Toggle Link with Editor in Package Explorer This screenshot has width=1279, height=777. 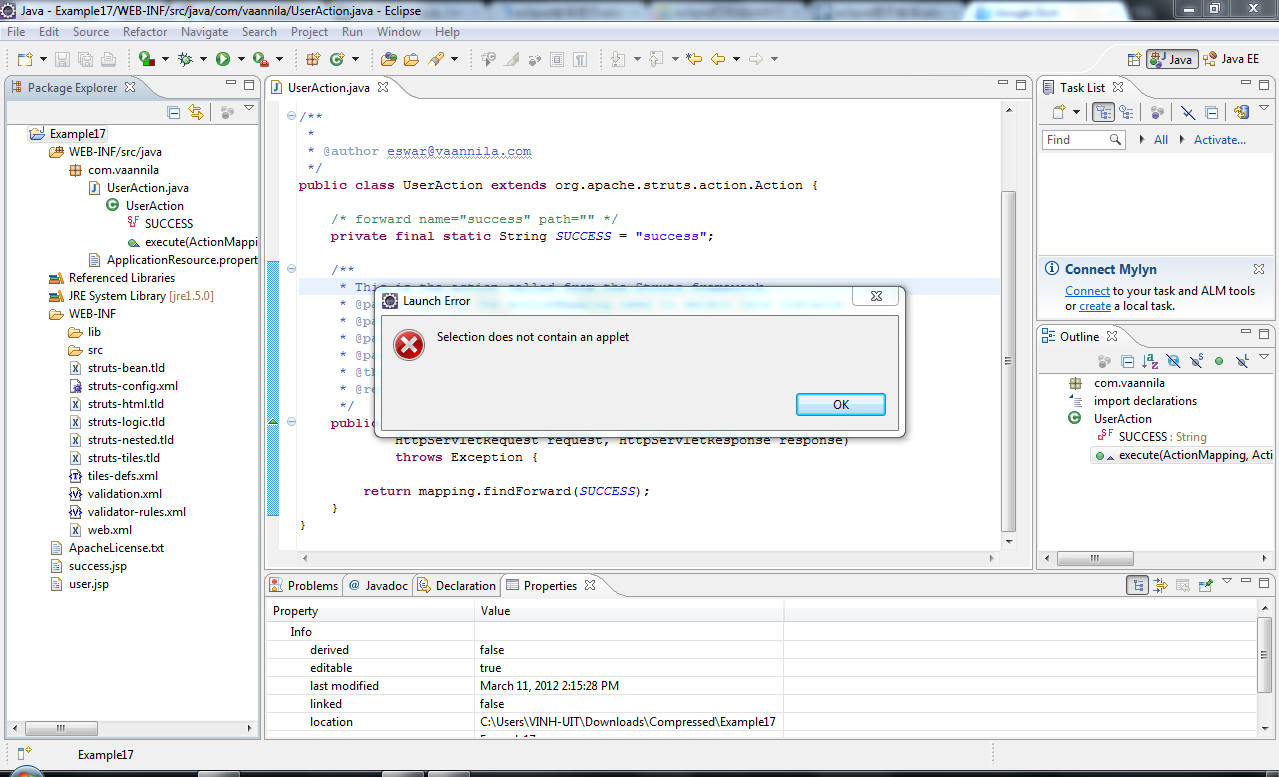196,113
